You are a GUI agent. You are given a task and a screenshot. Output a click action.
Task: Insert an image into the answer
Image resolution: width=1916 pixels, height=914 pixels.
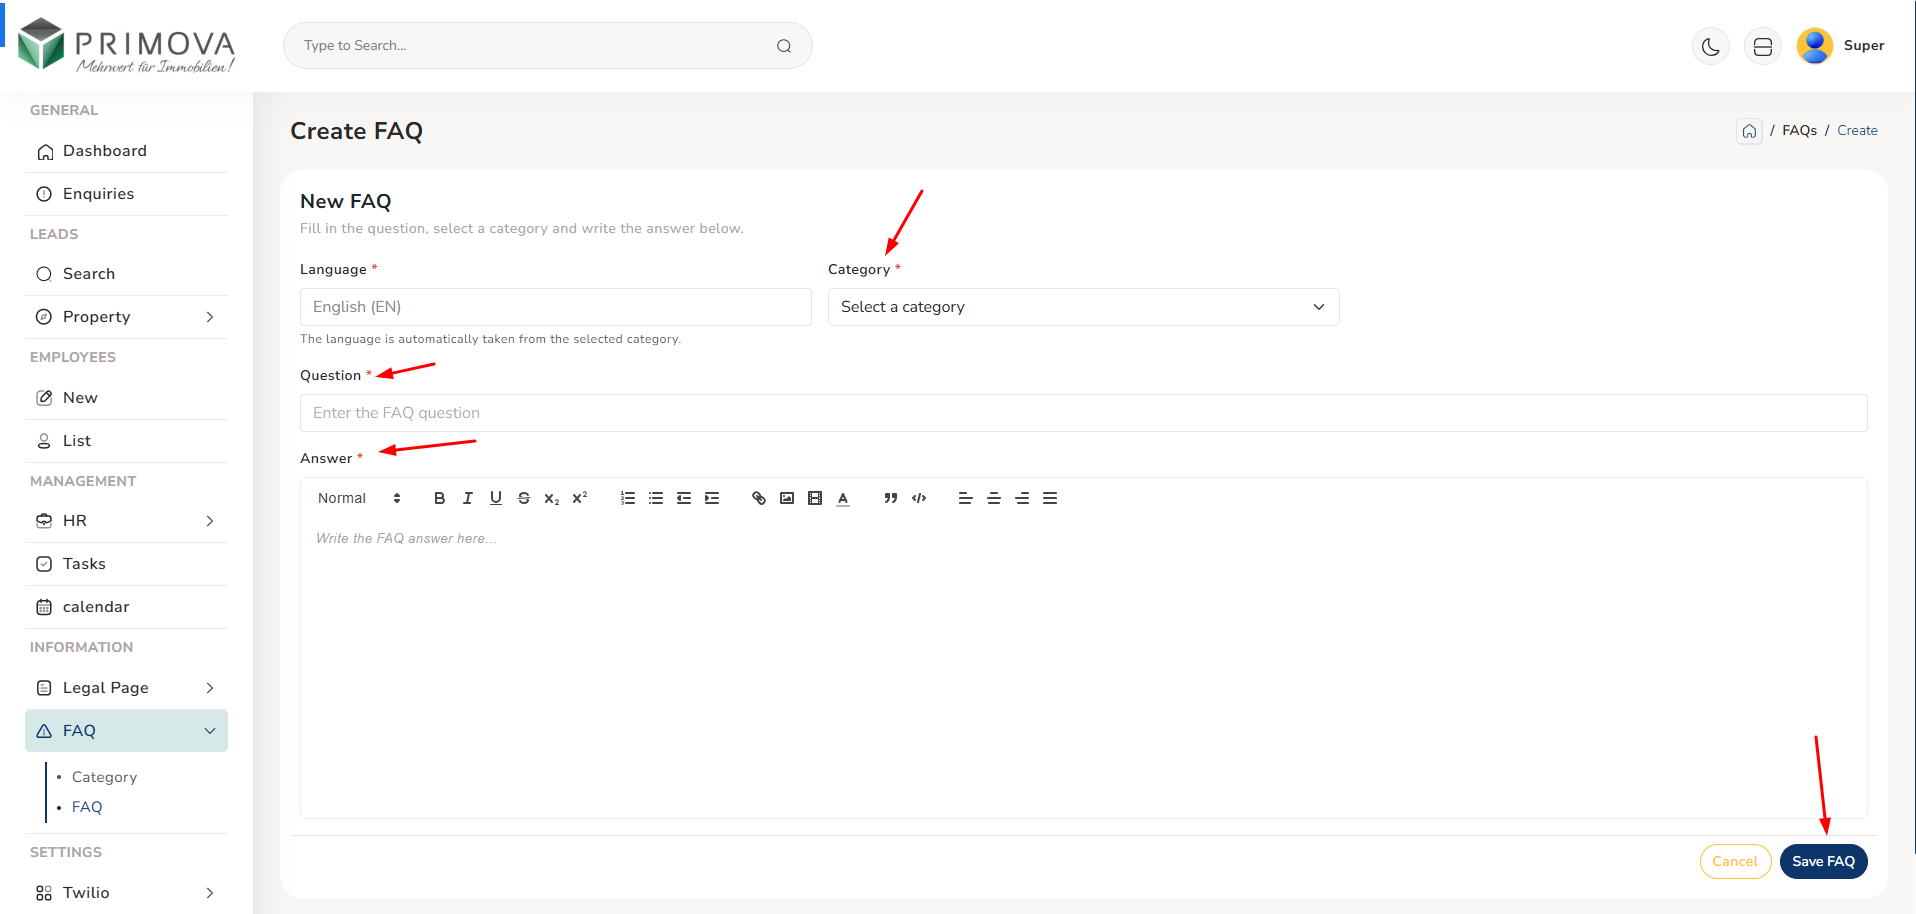pos(787,498)
